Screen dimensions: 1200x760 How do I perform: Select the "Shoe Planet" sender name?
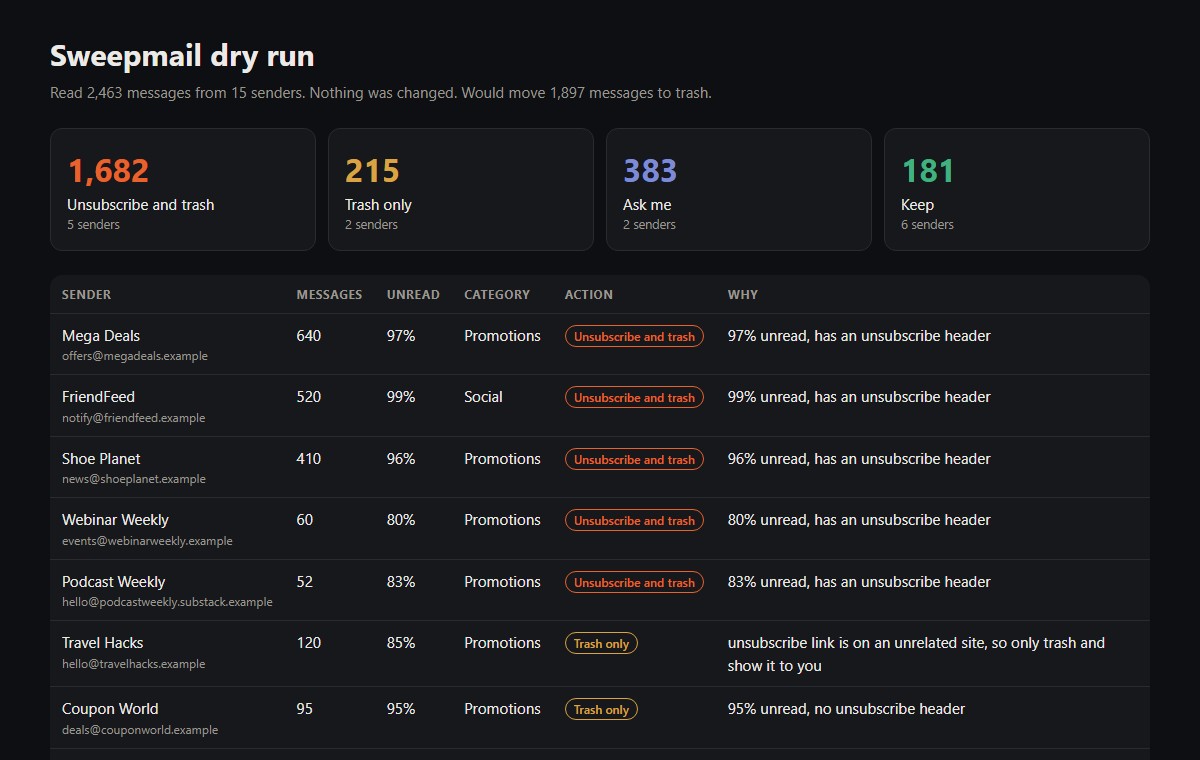click(101, 459)
